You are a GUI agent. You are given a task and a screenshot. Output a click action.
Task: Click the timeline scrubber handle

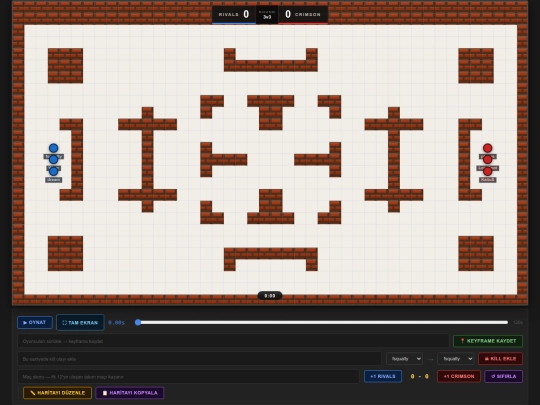click(138, 322)
